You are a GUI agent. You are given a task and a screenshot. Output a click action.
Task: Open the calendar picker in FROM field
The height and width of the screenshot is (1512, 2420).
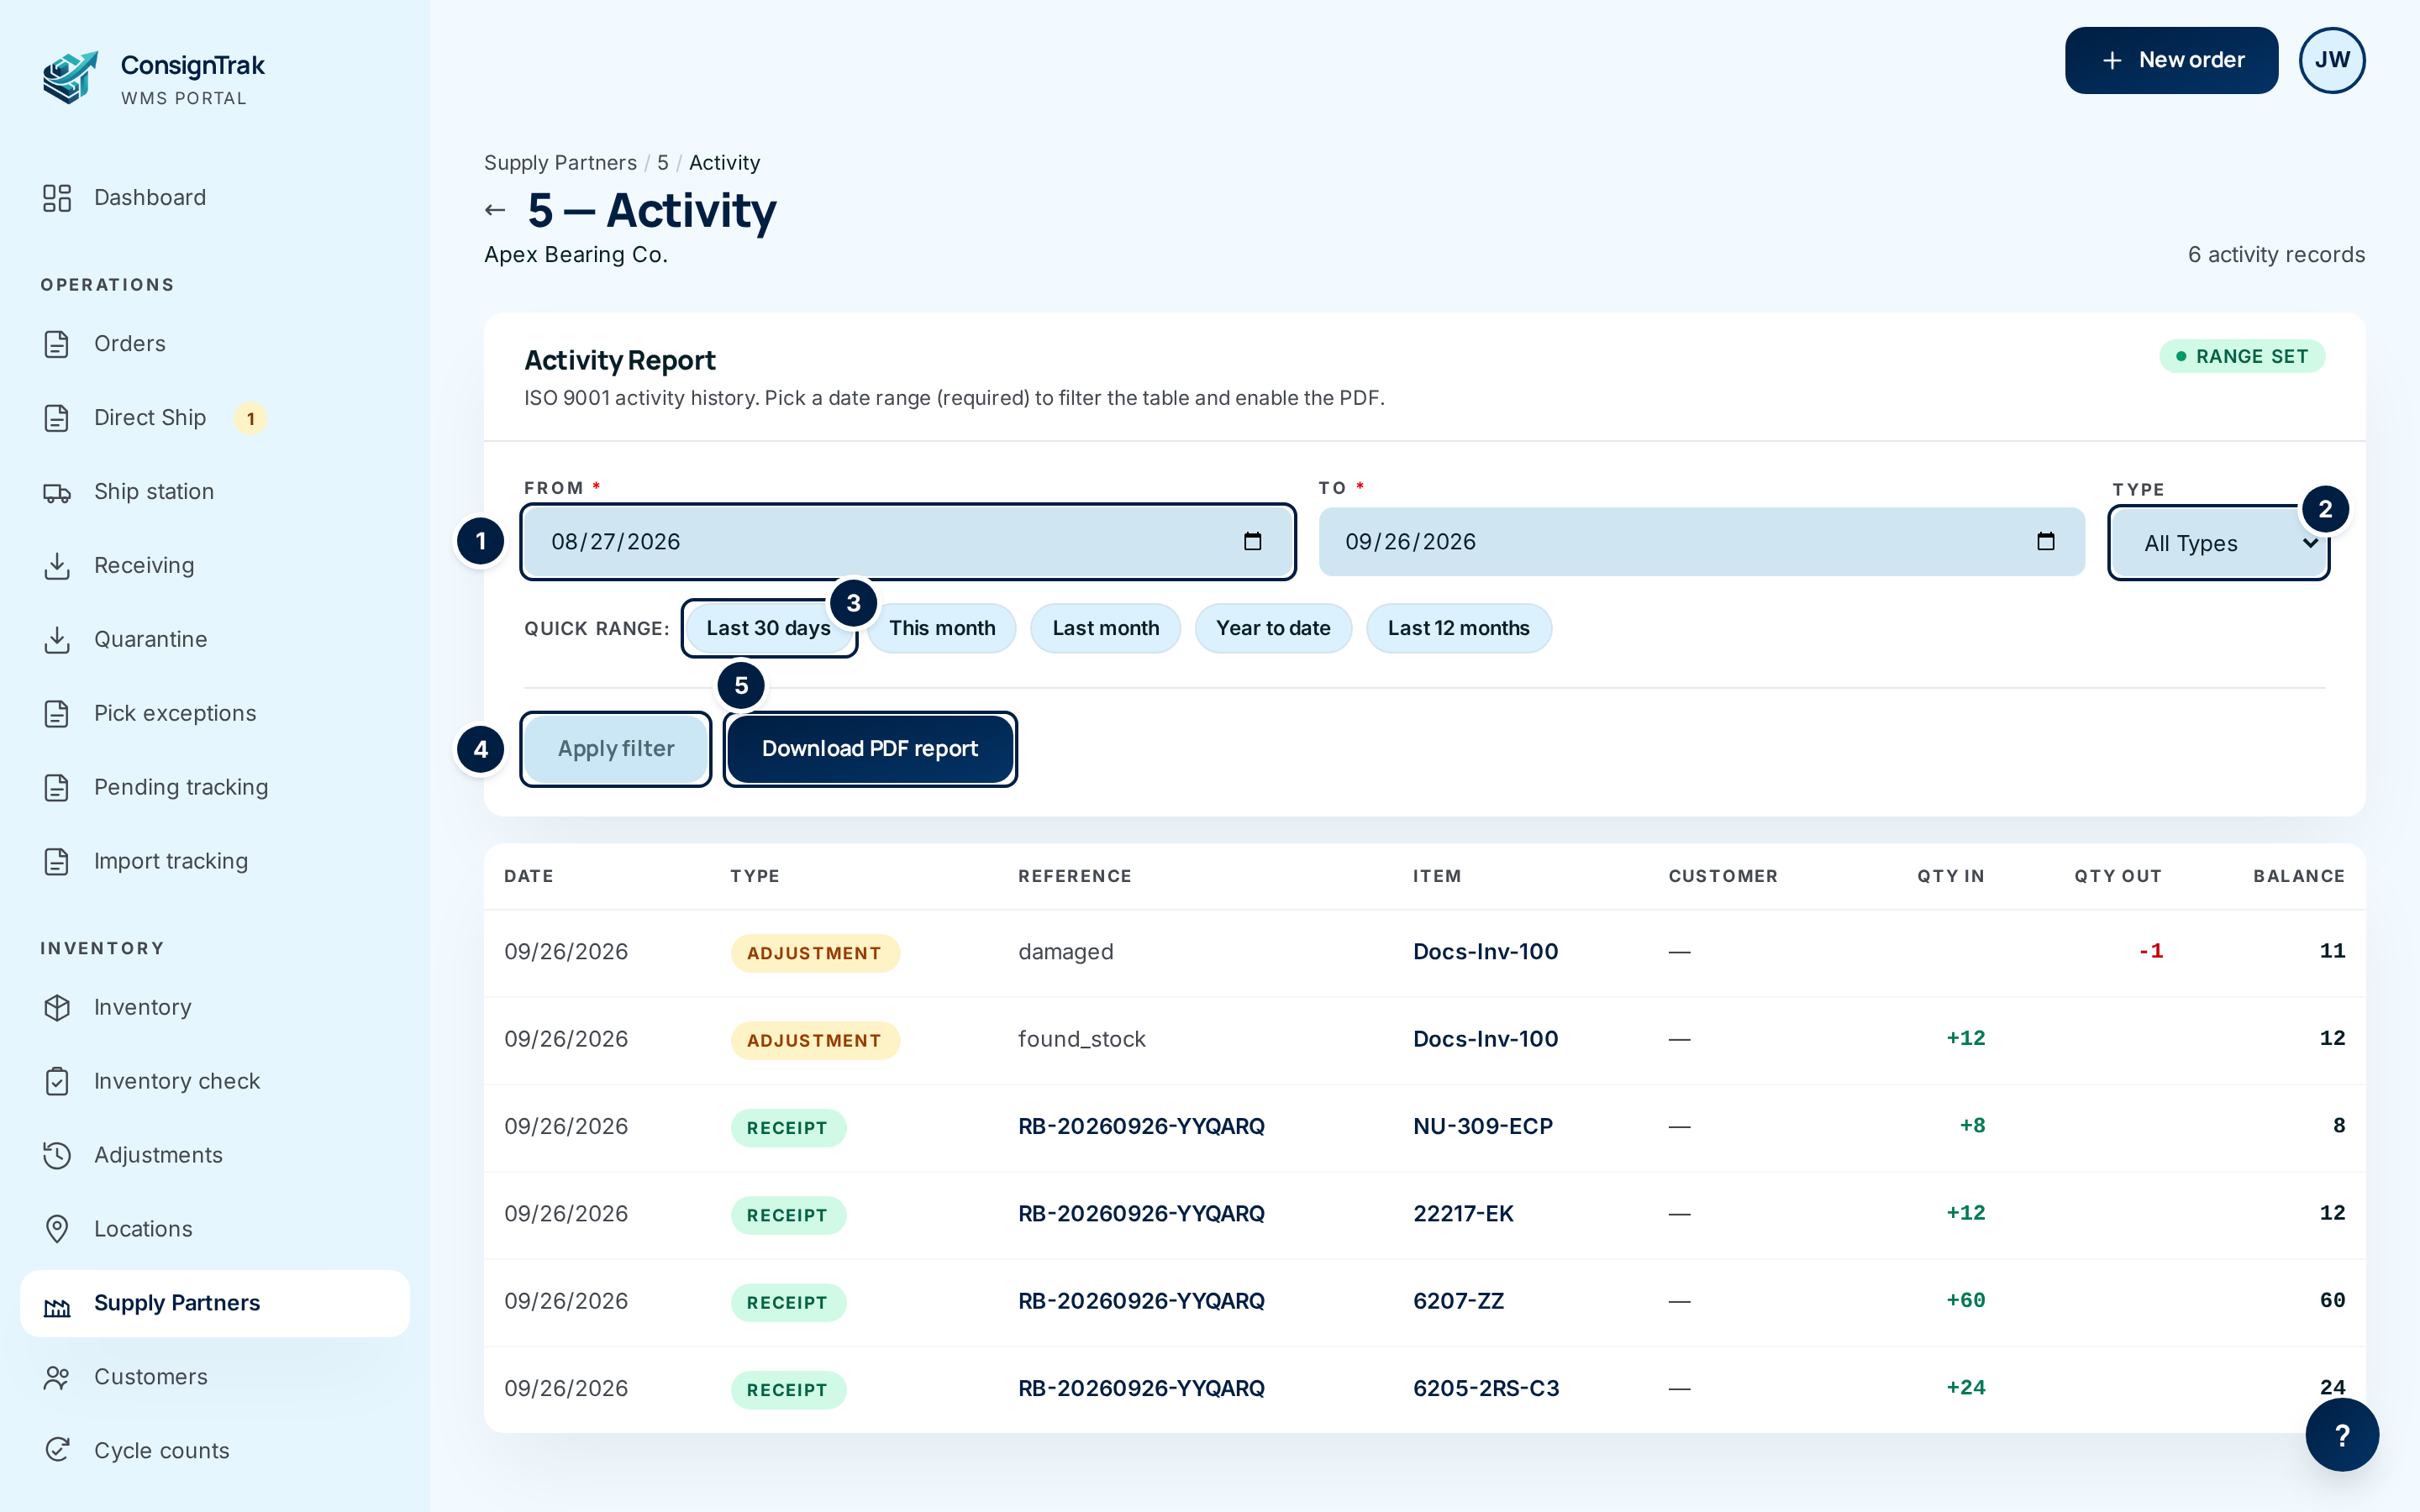pyautogui.click(x=1252, y=542)
